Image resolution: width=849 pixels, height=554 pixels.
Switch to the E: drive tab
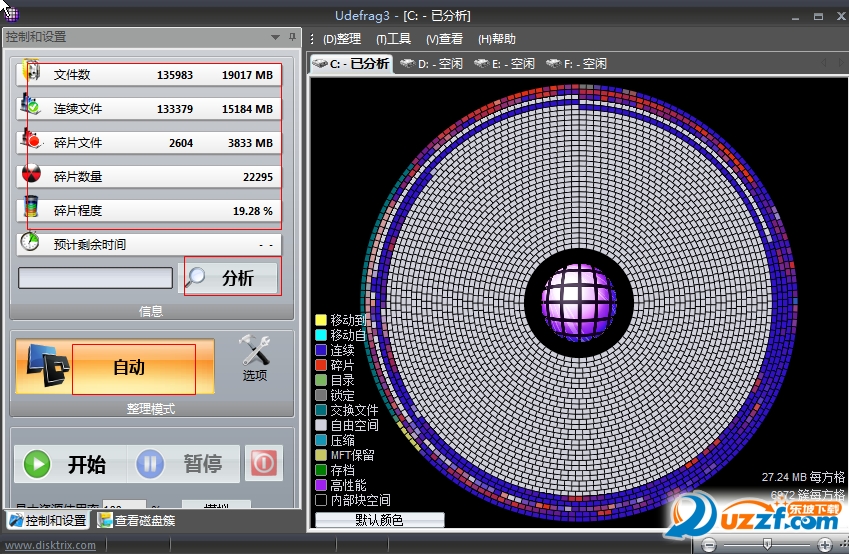tap(504, 64)
